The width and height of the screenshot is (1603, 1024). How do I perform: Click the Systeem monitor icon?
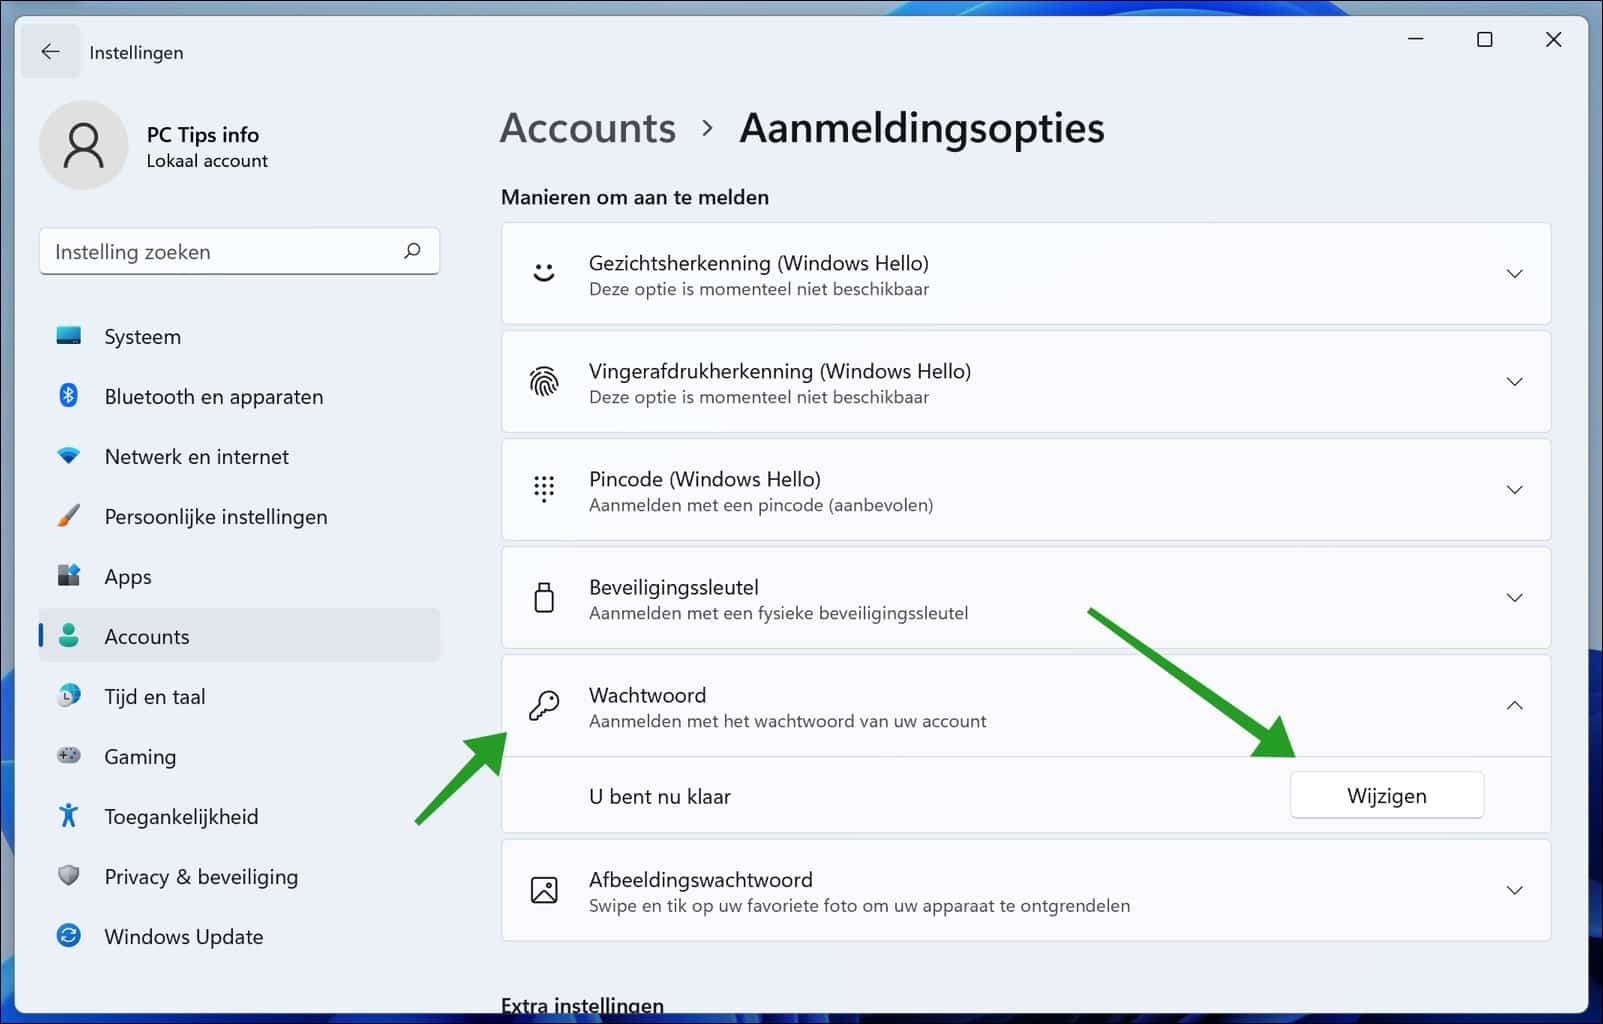coord(69,336)
